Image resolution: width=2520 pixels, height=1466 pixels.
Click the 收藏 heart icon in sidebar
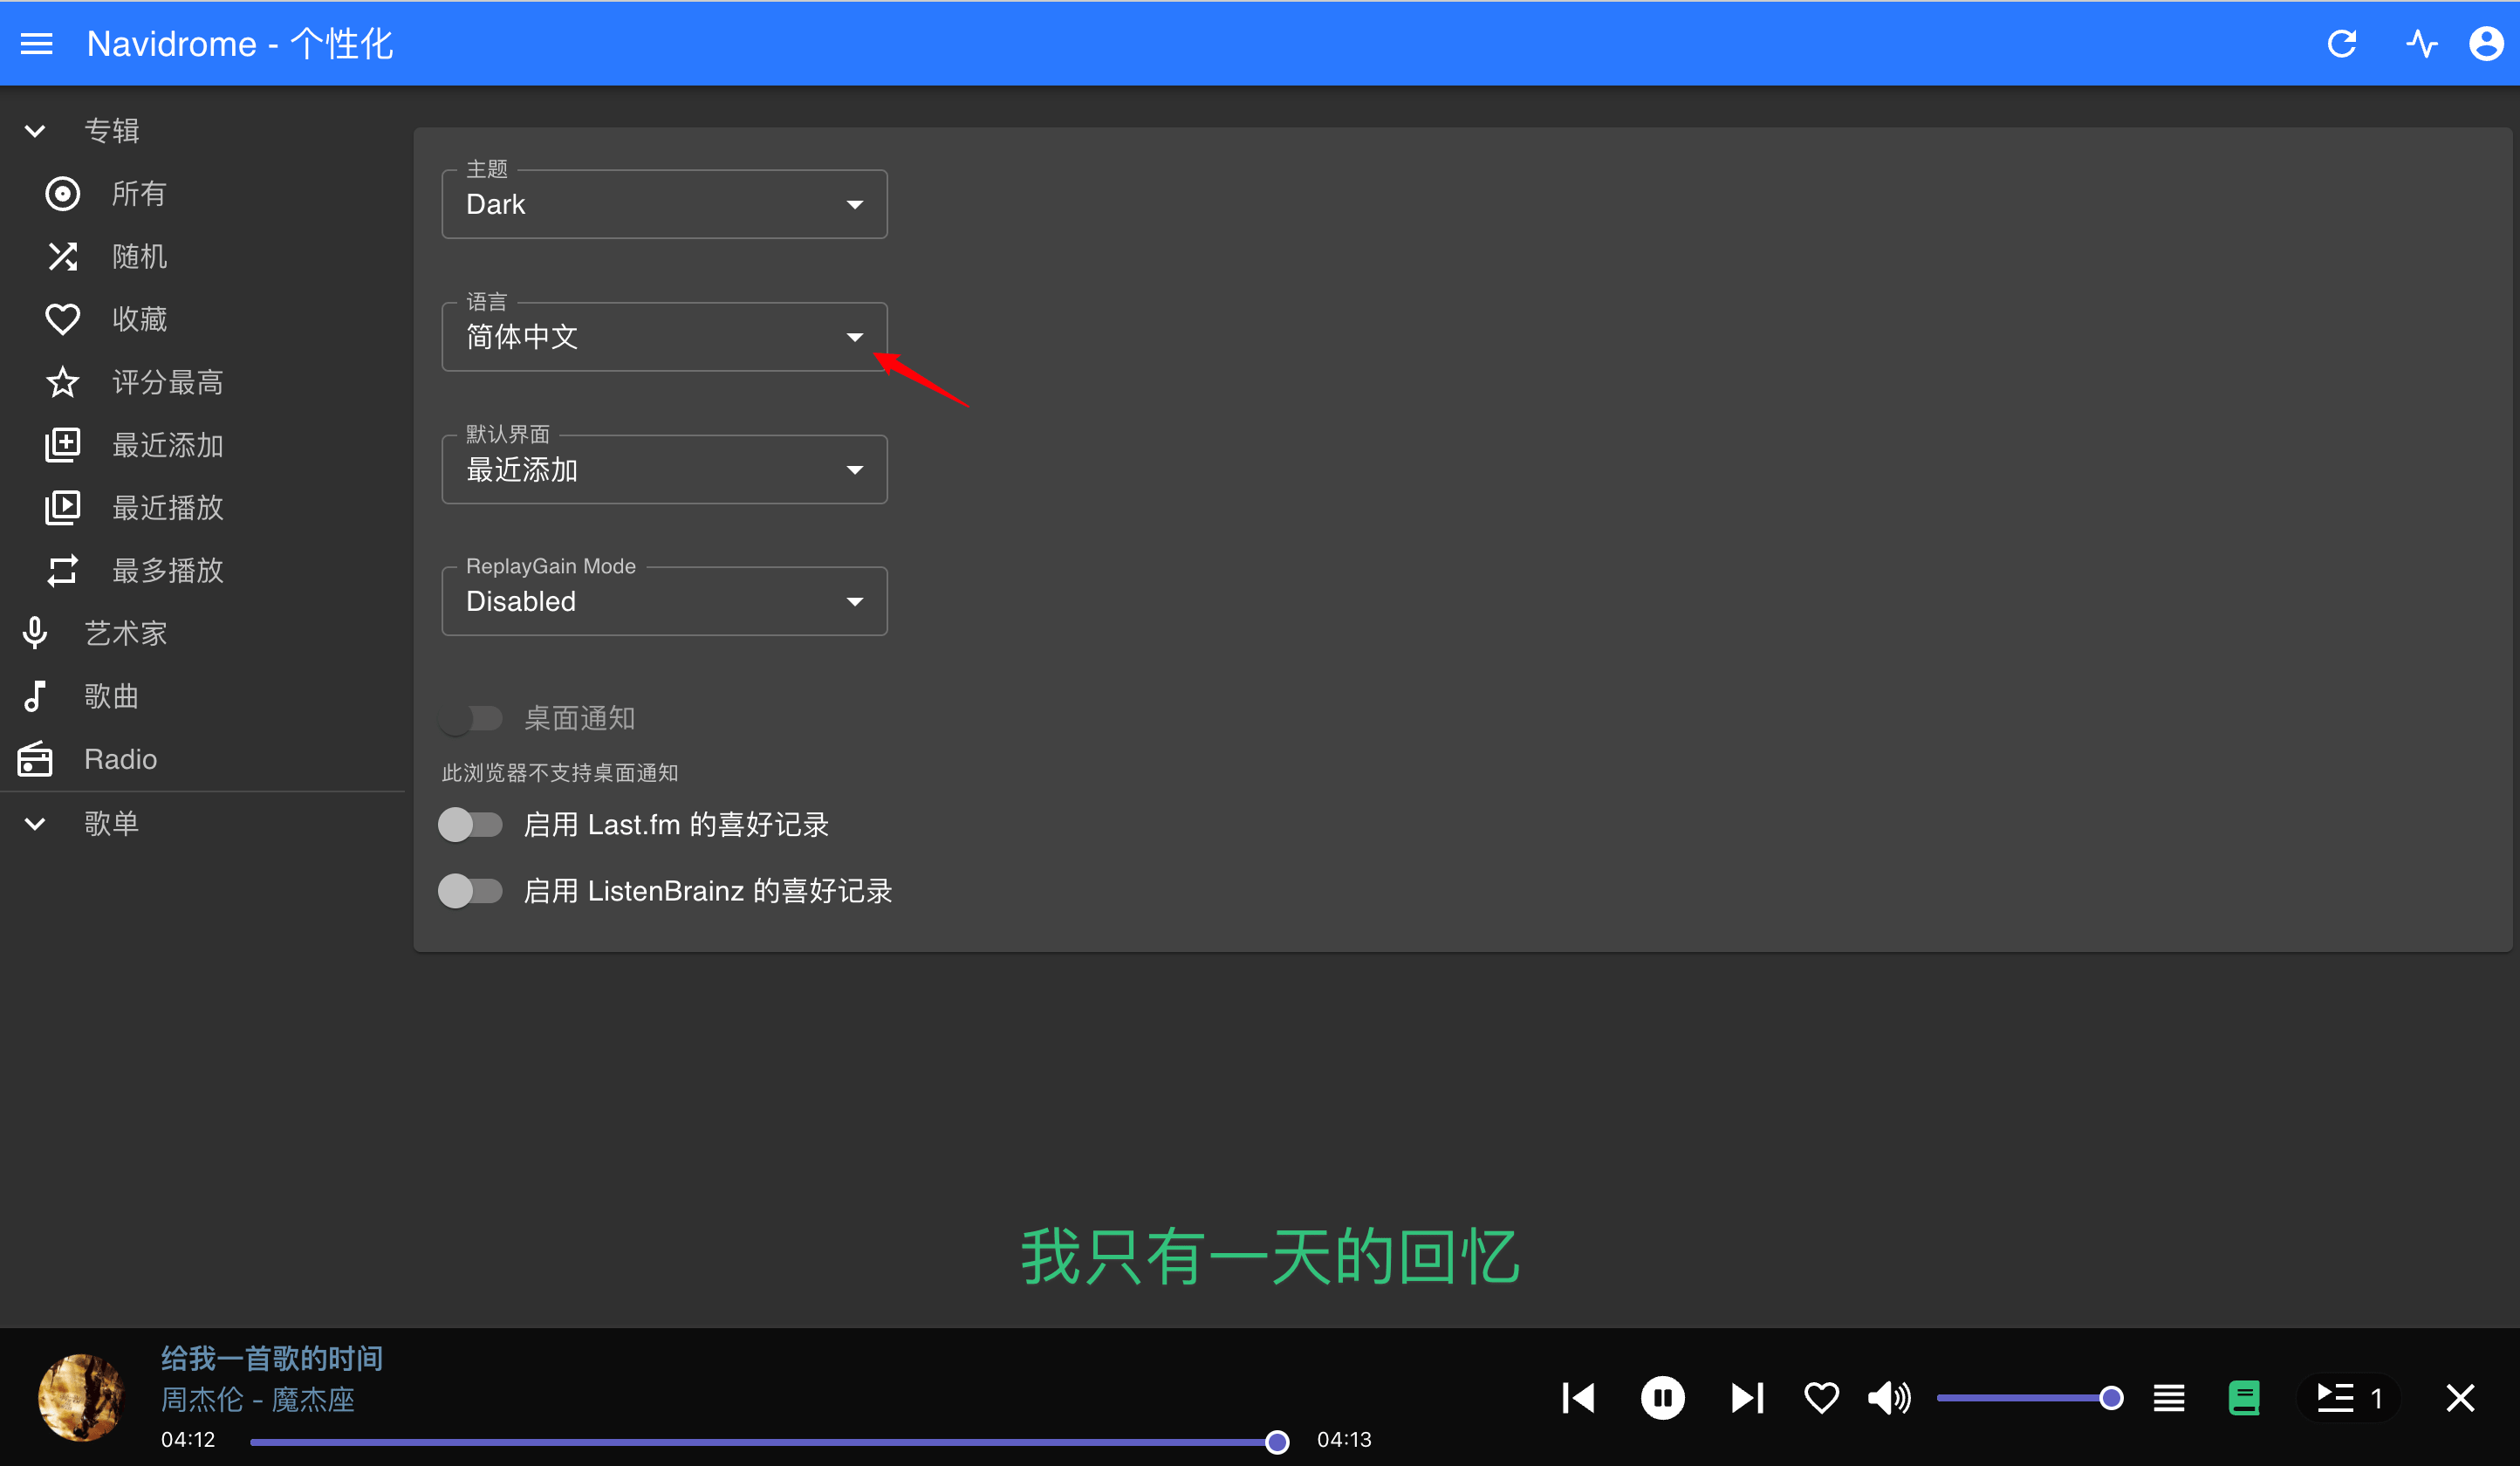62,320
